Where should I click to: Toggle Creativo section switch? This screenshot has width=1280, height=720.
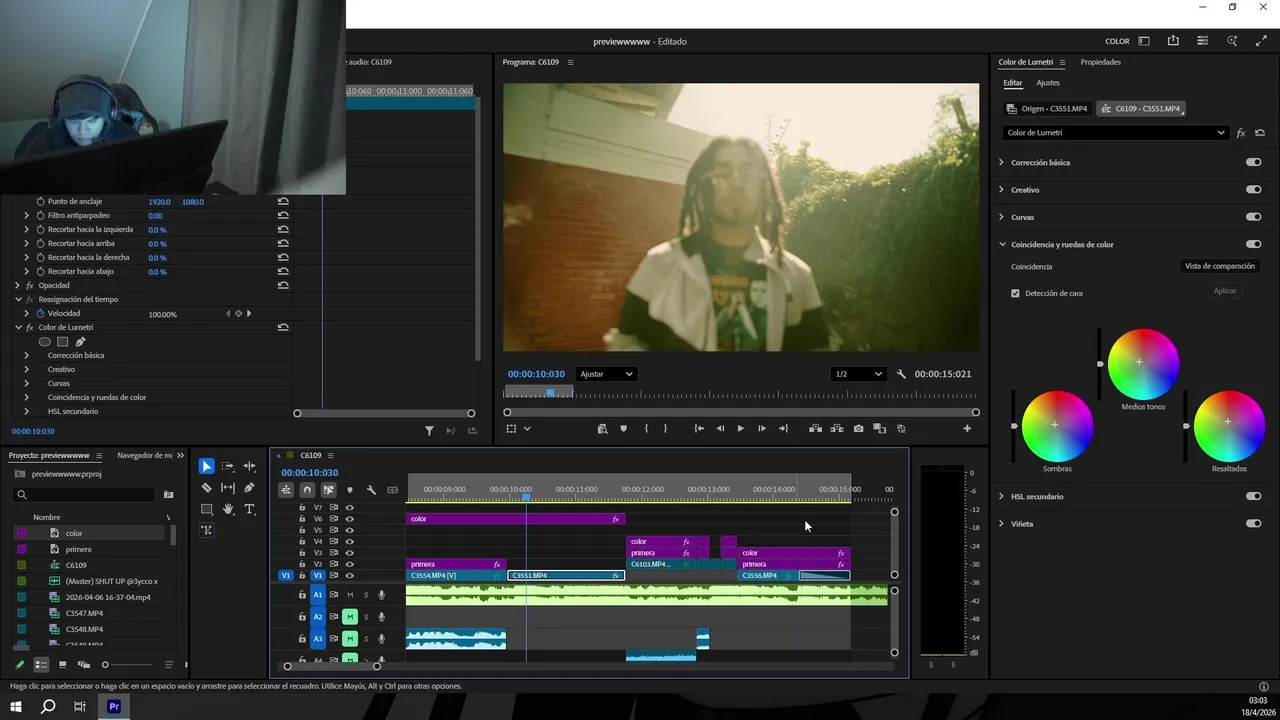pos(1253,189)
